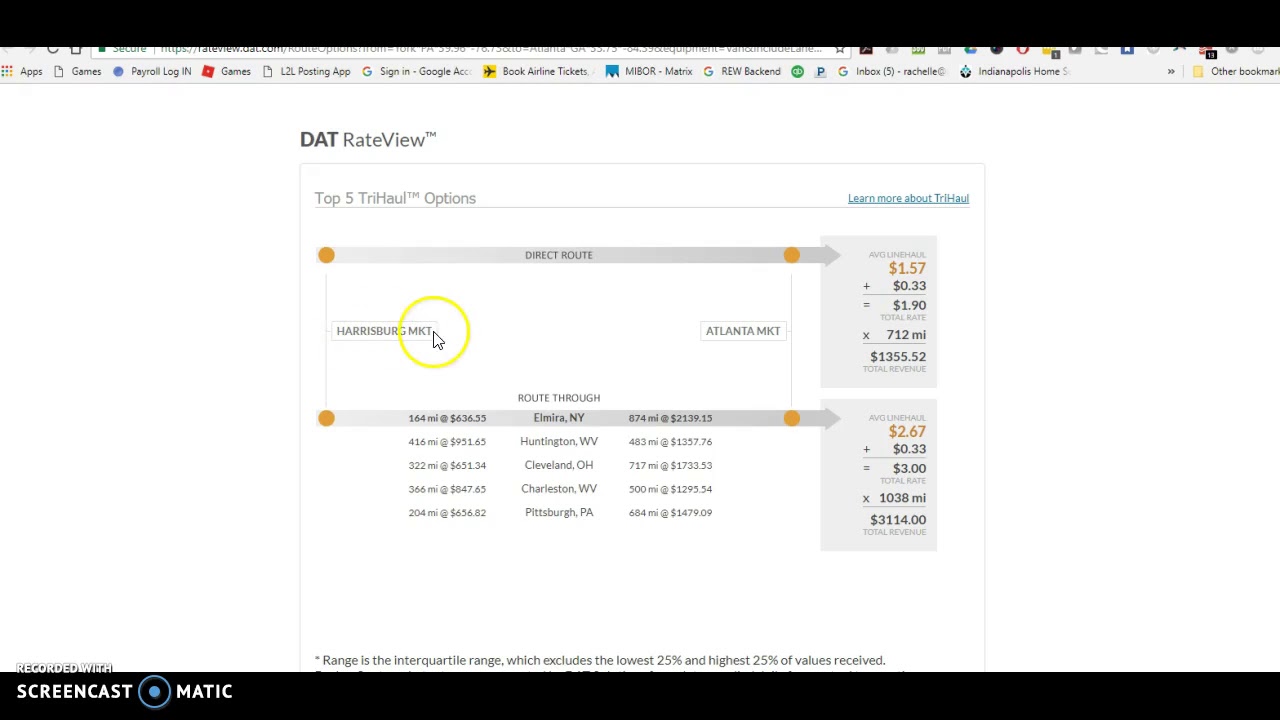Click the direct route $1.90 total rate
This screenshot has width=1280, height=720.
point(909,305)
